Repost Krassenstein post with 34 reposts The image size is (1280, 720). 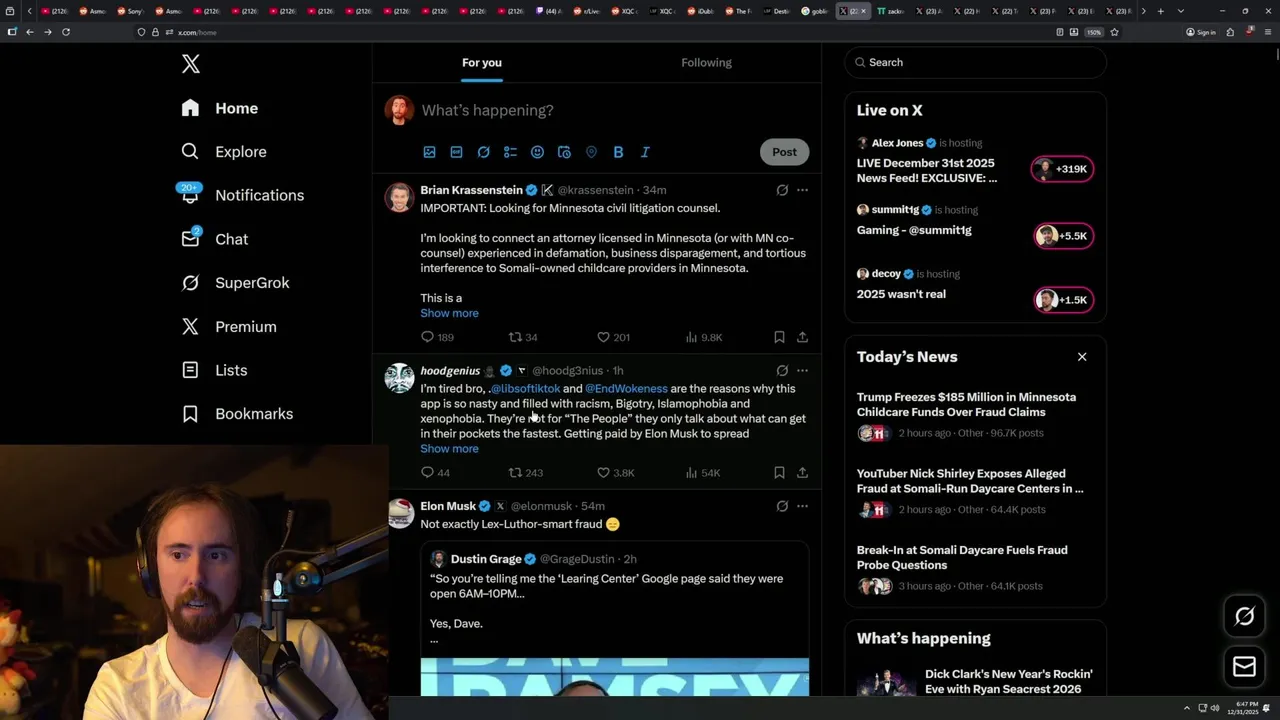pyautogui.click(x=523, y=338)
